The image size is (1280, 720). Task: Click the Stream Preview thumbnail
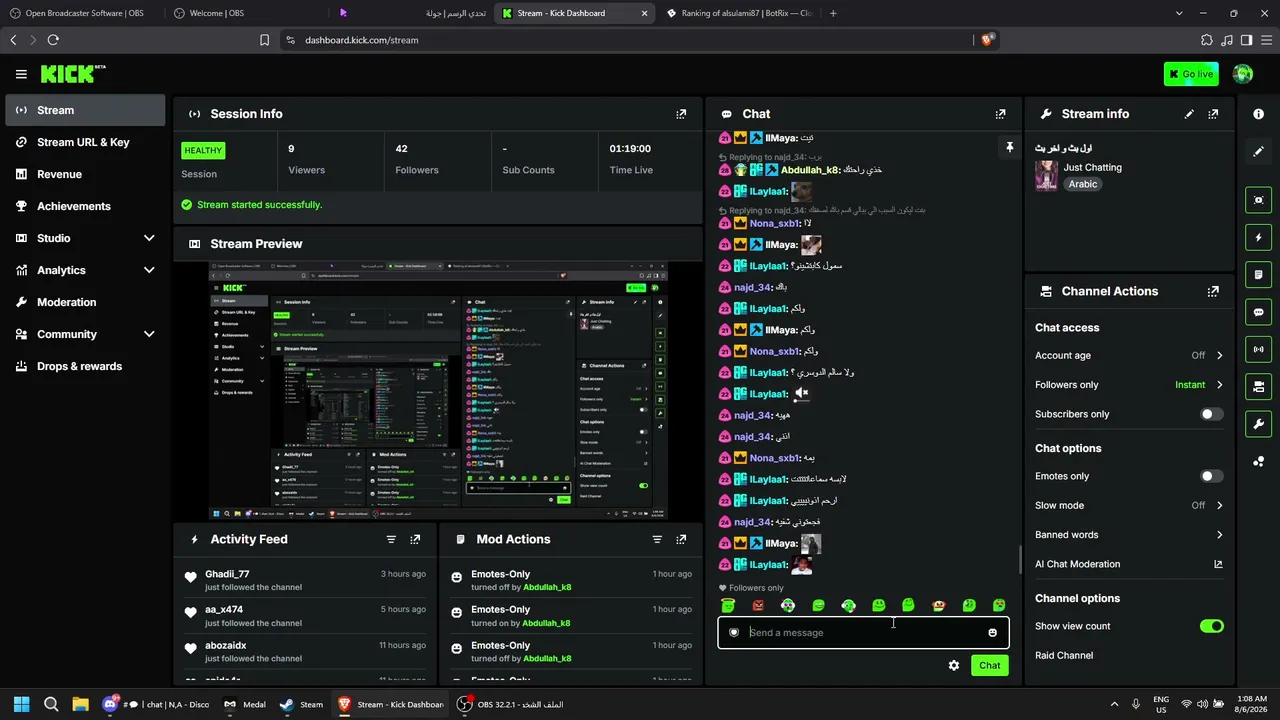tap(438, 390)
